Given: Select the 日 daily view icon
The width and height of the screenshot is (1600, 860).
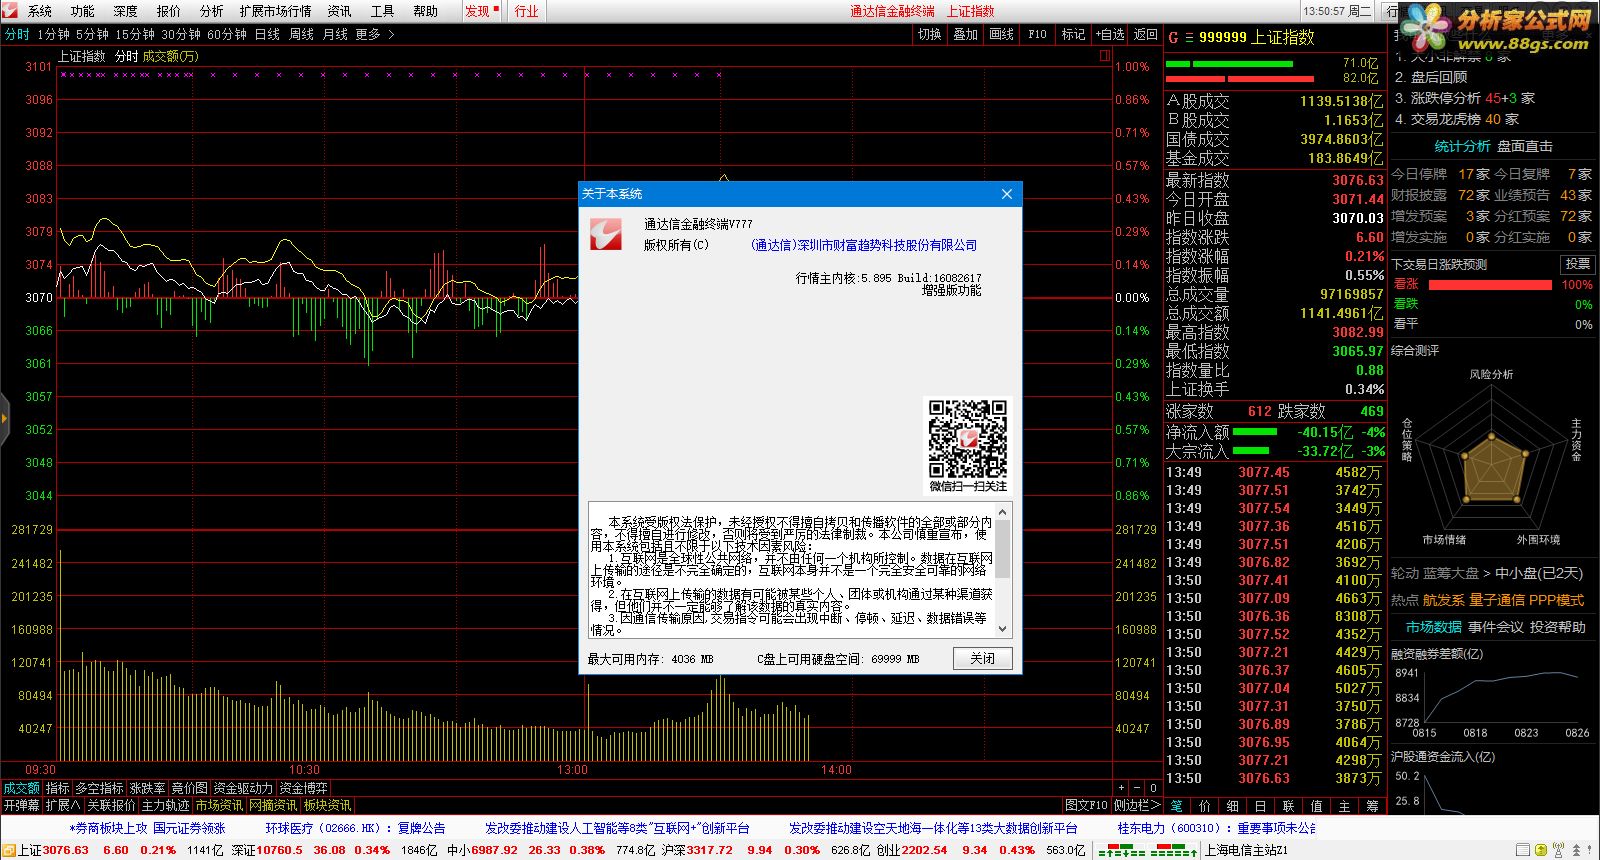Looking at the screenshot, I should [1261, 805].
